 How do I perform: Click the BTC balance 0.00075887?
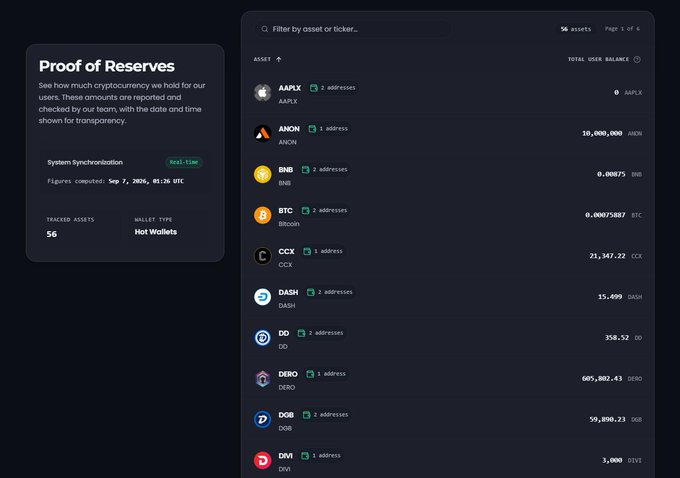click(605, 215)
